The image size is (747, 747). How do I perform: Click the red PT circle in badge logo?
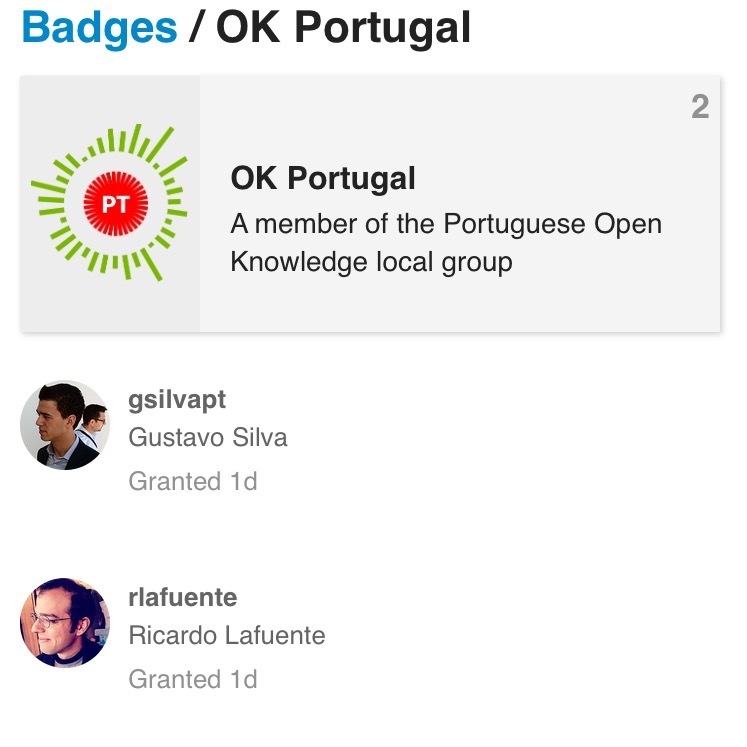point(116,204)
